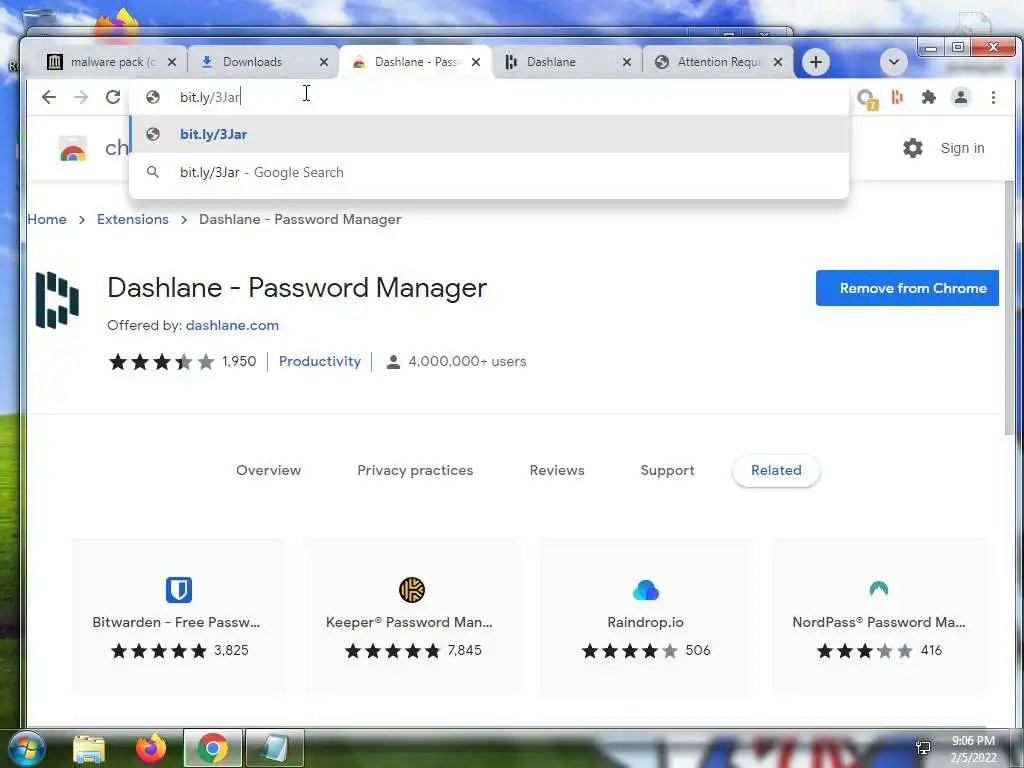Close the Downloads tab
Viewport: 1024px width, 768px height.
[x=324, y=62]
